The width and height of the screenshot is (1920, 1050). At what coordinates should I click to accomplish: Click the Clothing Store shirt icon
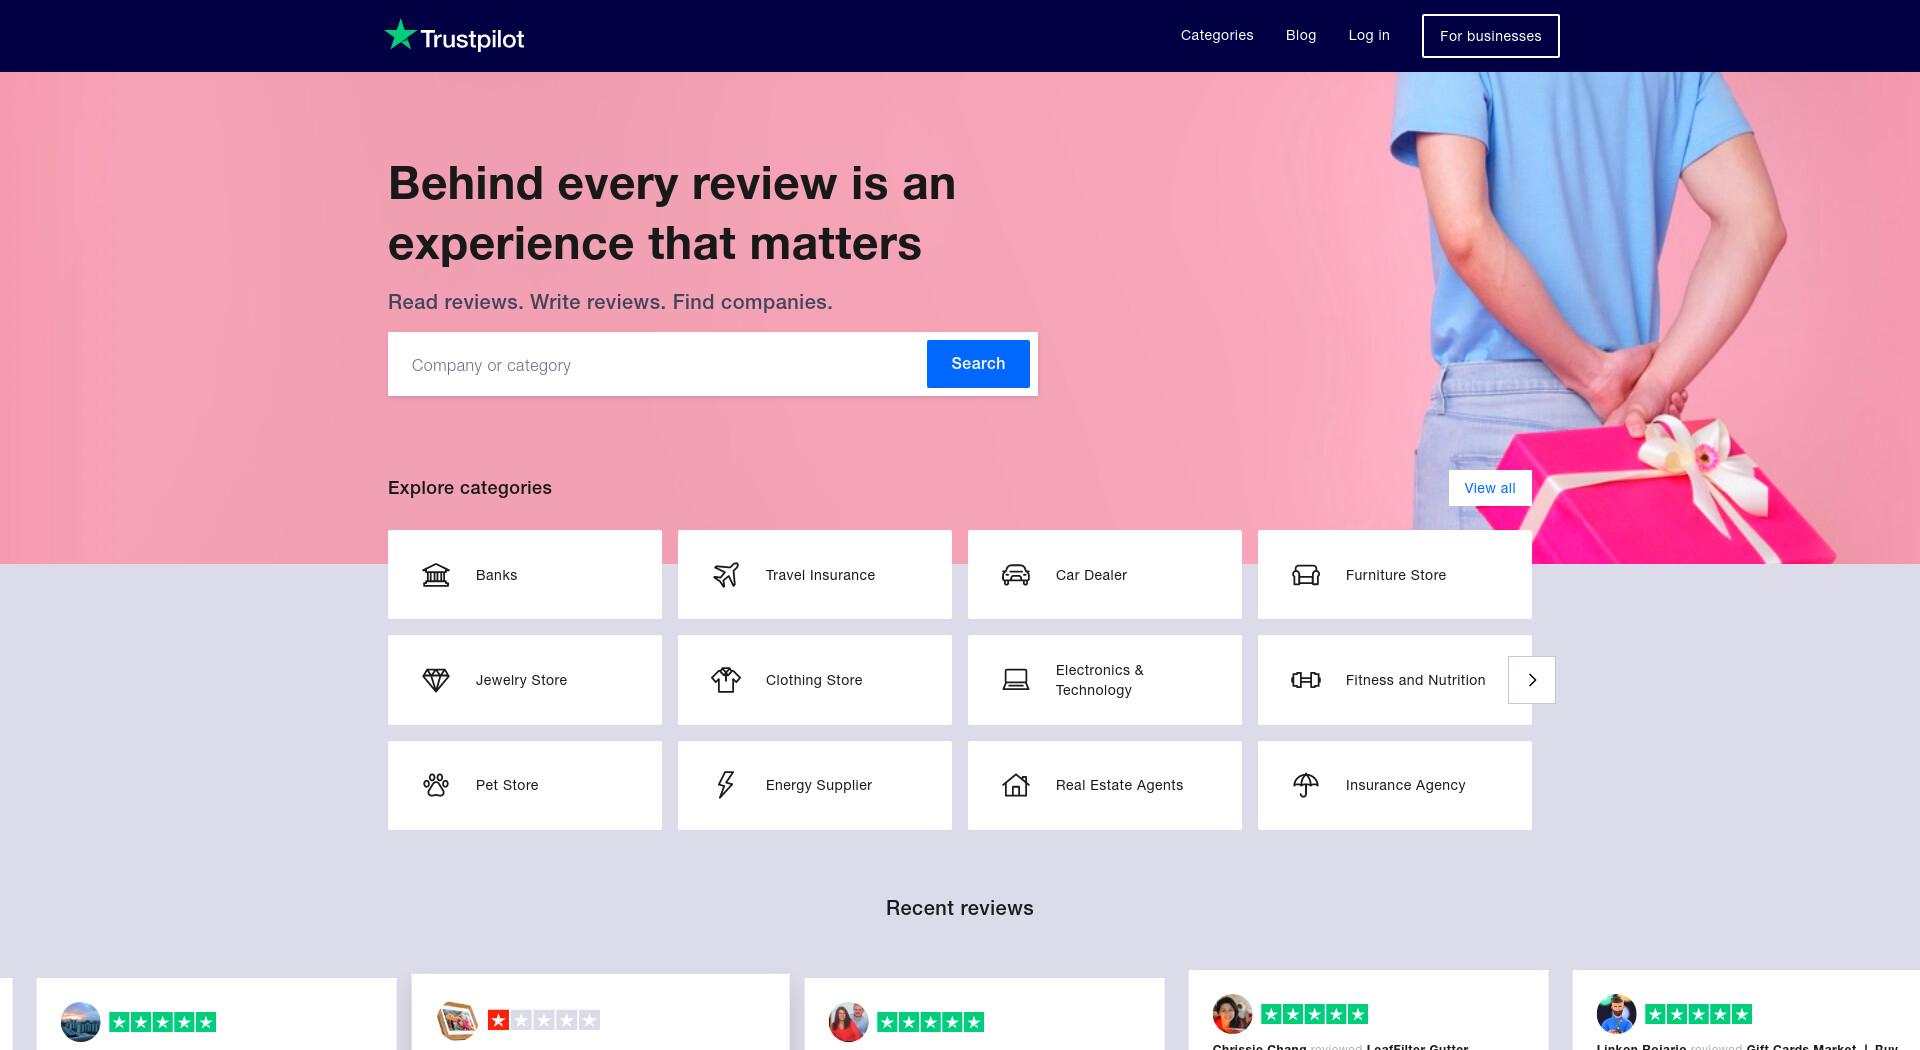[x=726, y=680]
